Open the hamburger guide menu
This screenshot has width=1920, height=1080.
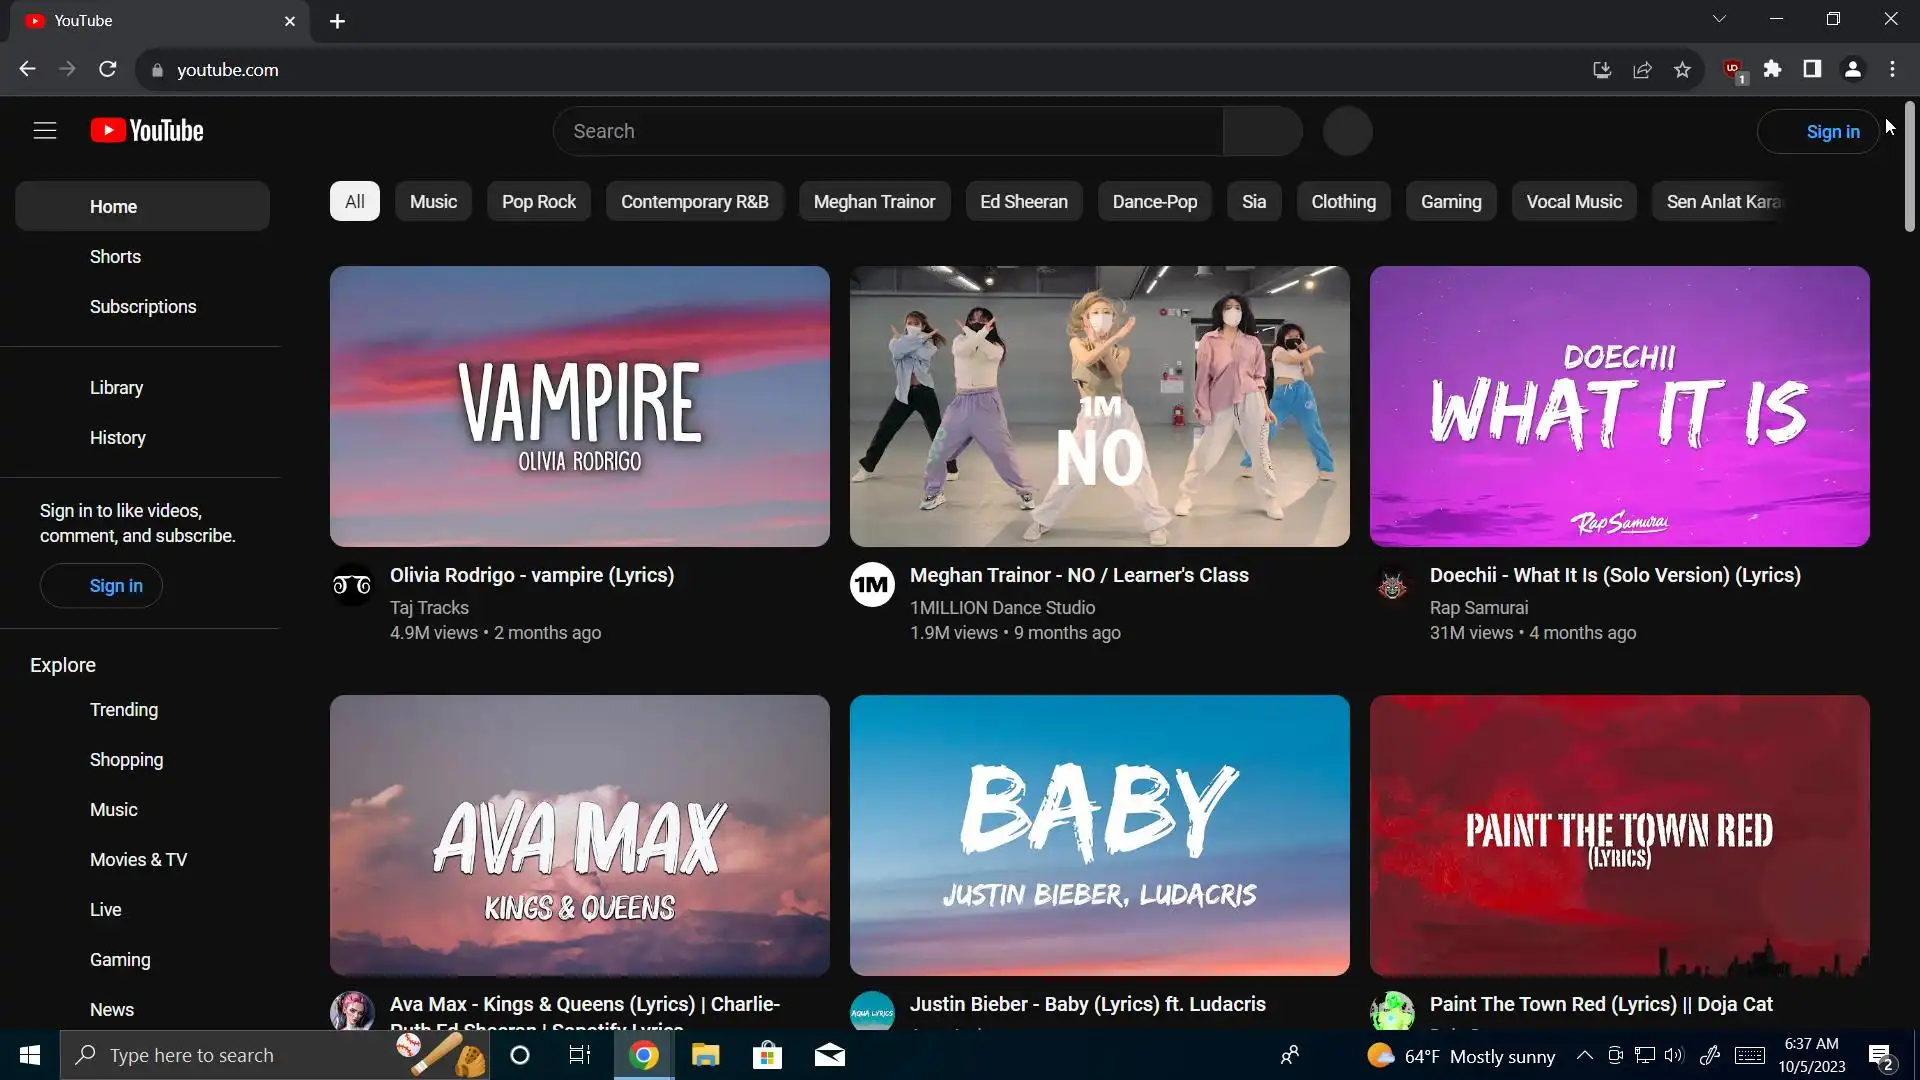tap(45, 131)
